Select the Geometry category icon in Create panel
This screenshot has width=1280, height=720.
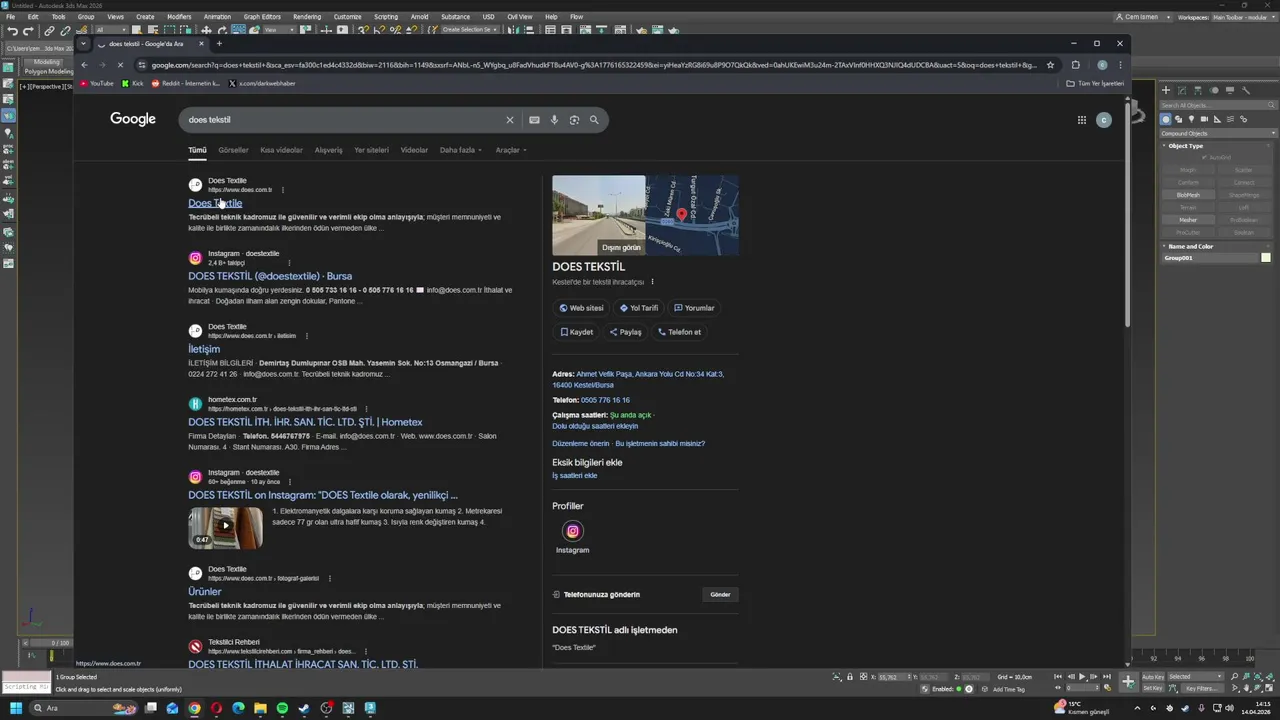point(1166,119)
